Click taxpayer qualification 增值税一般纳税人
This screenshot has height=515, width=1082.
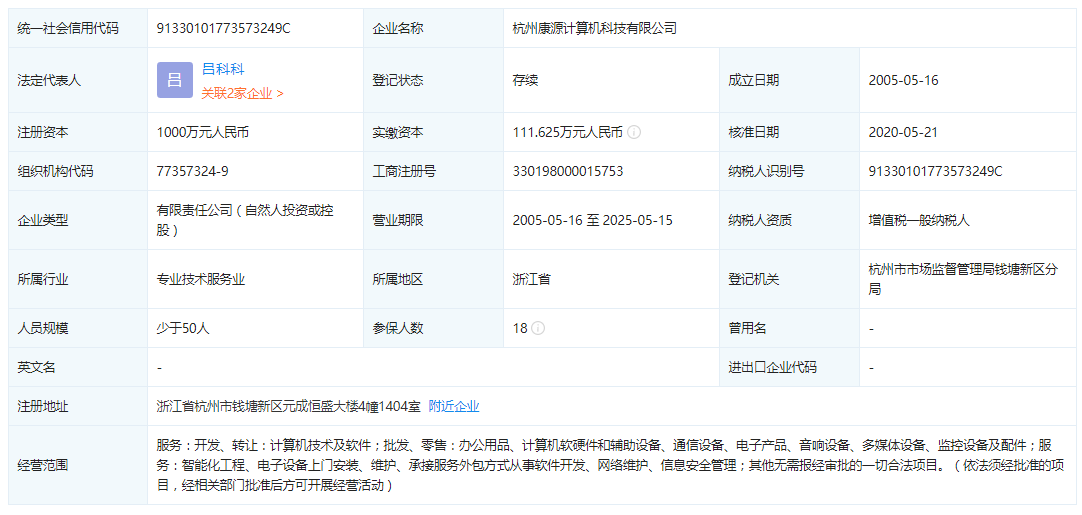coord(919,220)
